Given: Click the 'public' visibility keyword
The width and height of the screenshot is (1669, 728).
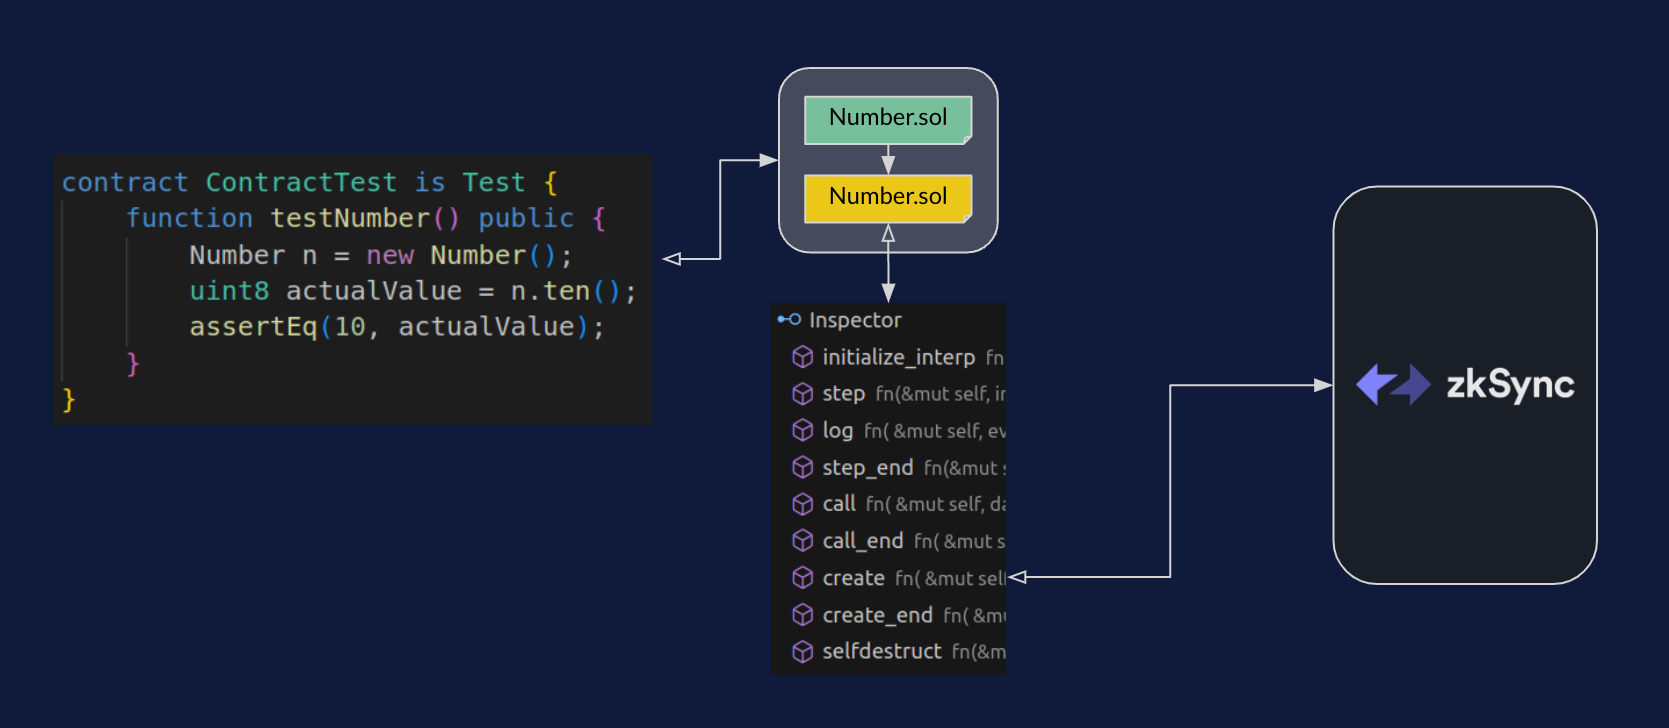Looking at the screenshot, I should pyautogui.click(x=526, y=219).
